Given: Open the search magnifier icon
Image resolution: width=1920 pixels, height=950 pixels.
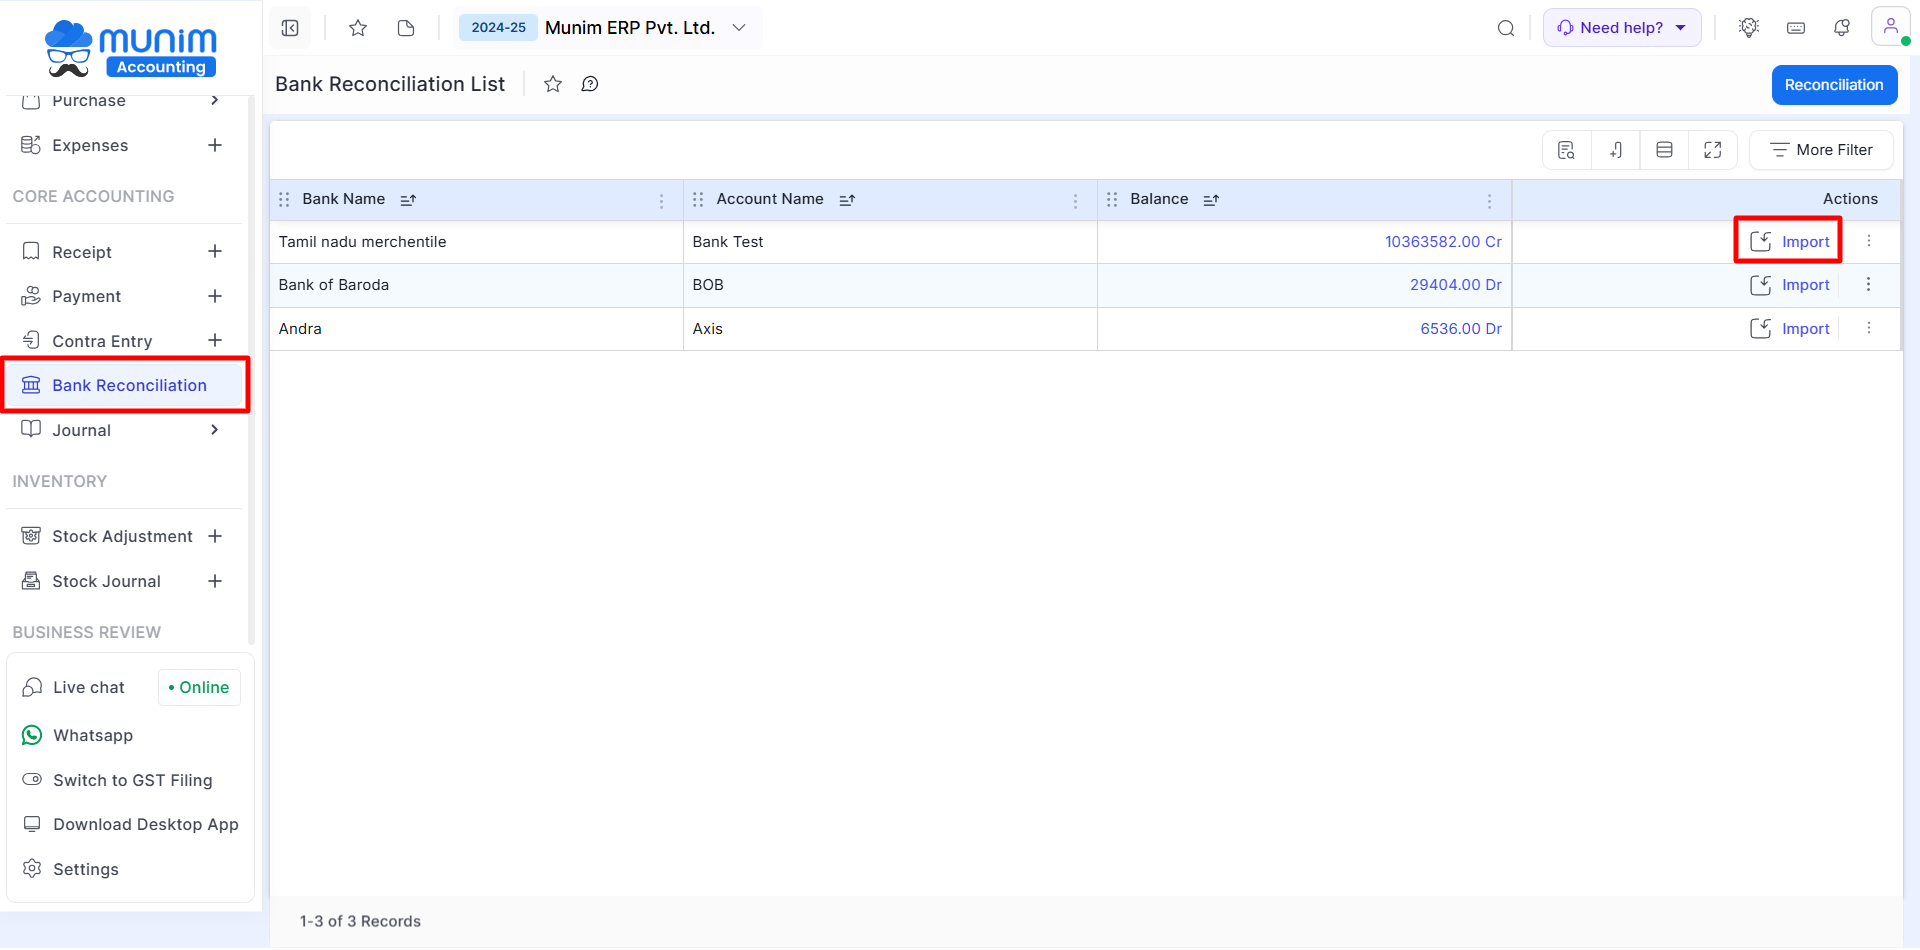Looking at the screenshot, I should click(x=1506, y=28).
